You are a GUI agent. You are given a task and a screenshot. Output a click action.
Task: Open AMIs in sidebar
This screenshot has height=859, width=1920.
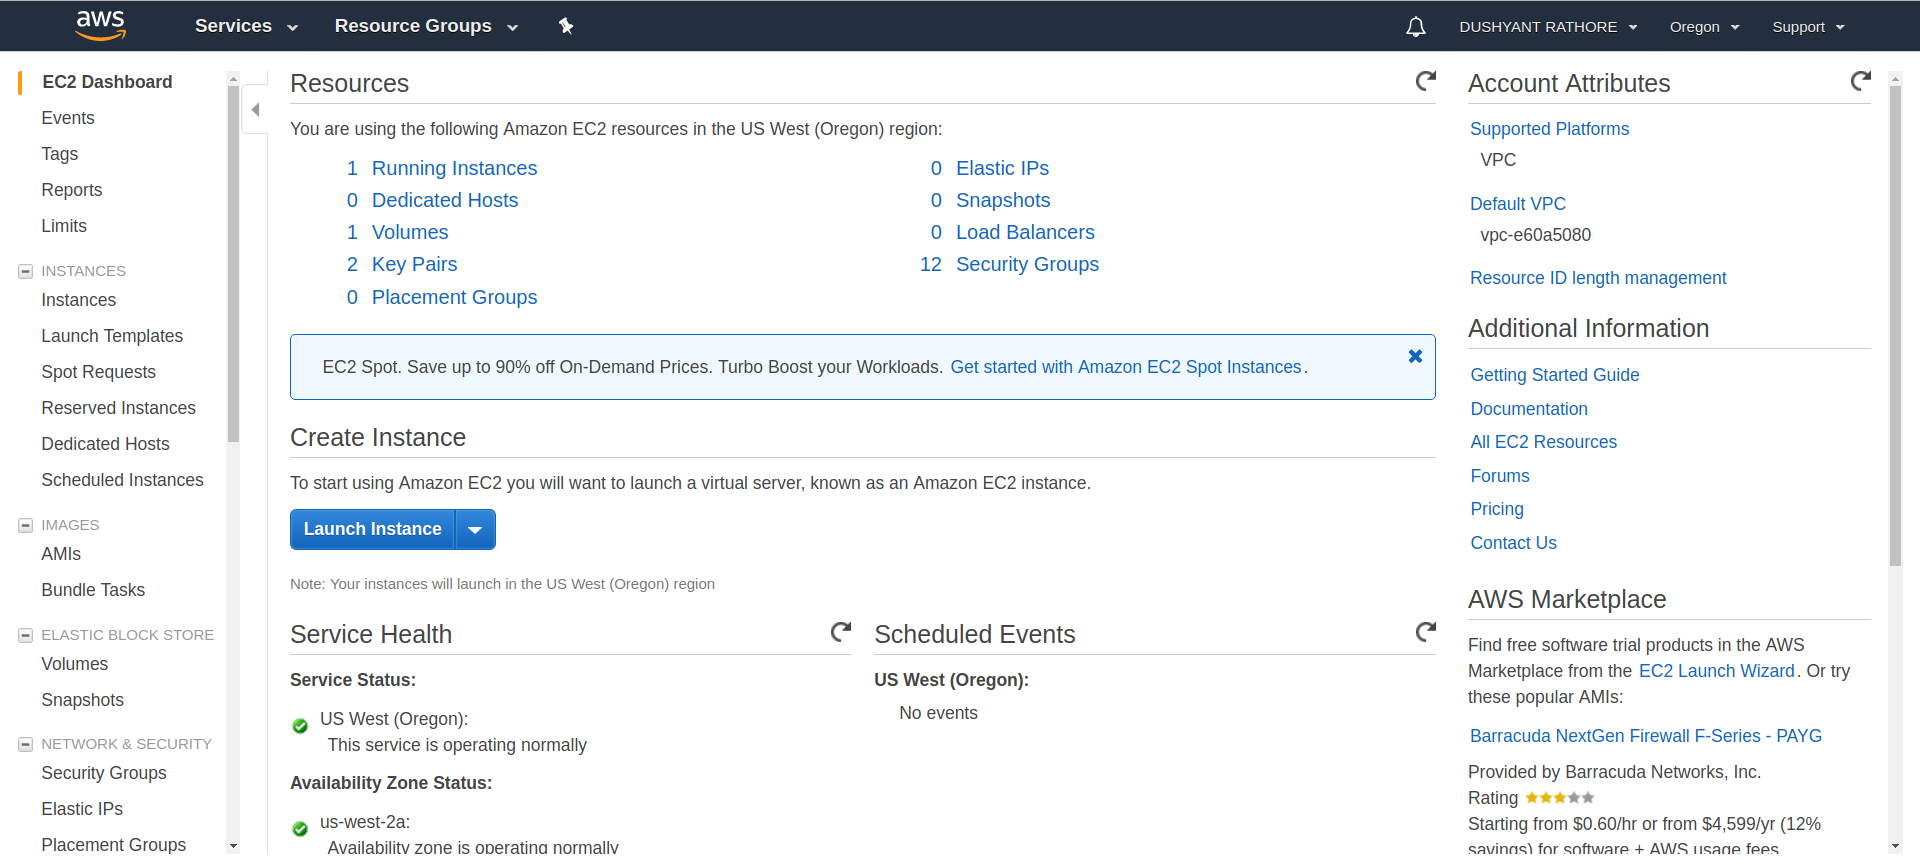(61, 554)
